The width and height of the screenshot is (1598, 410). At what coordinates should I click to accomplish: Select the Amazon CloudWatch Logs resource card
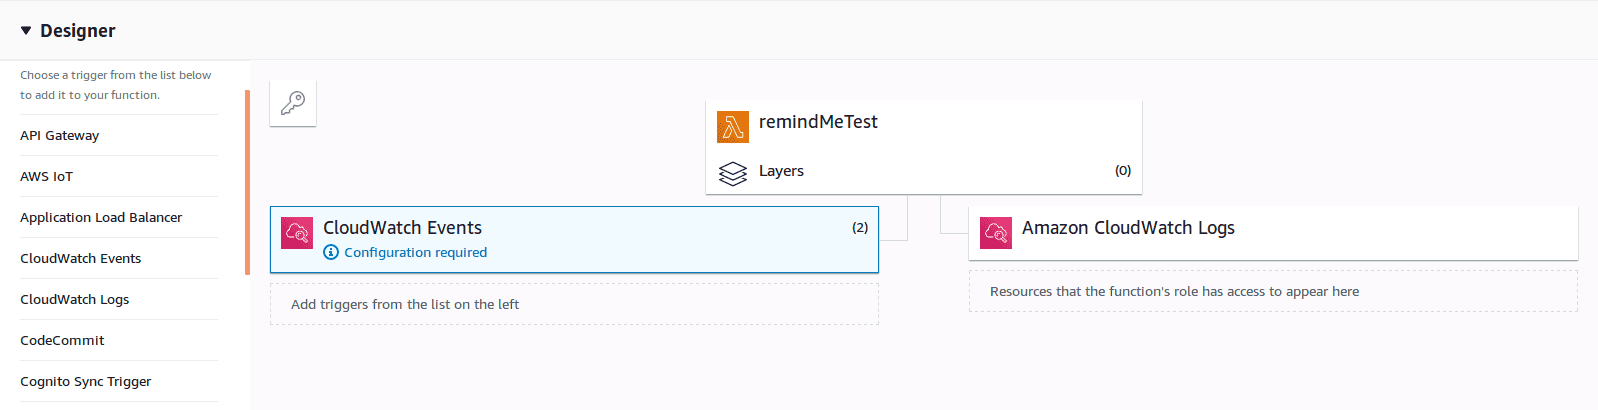click(x=1273, y=233)
